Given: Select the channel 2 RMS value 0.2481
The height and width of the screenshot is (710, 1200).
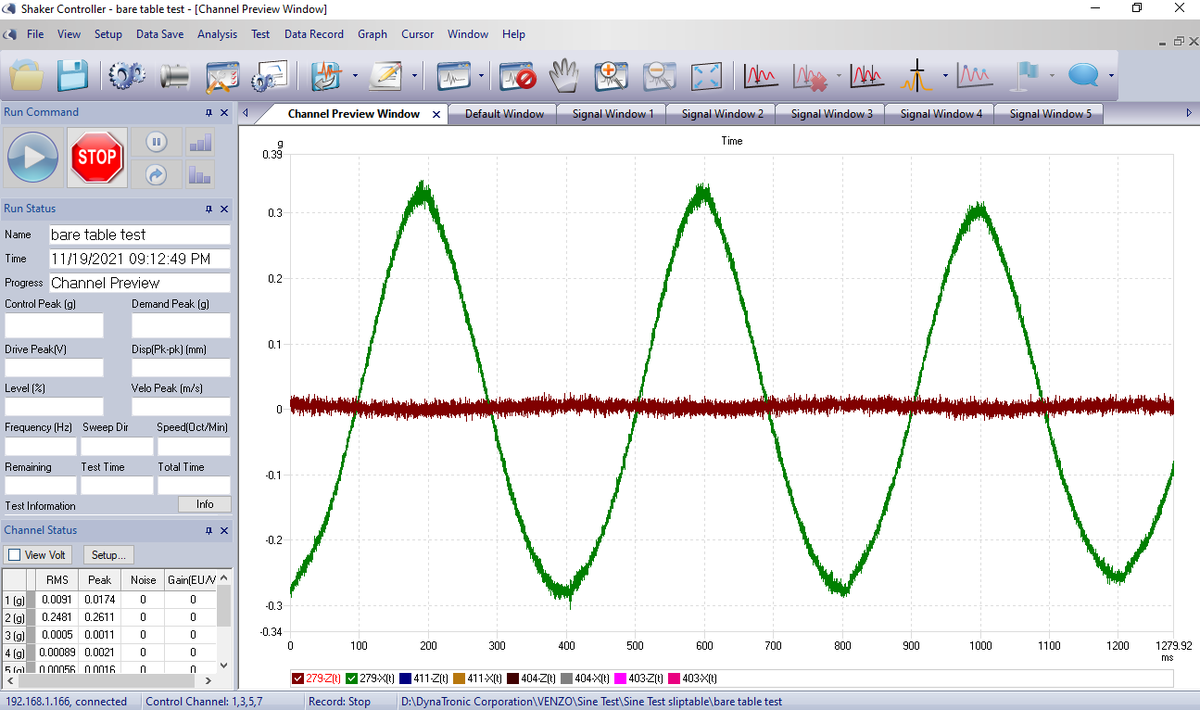Looking at the screenshot, I should pyautogui.click(x=57, y=617).
